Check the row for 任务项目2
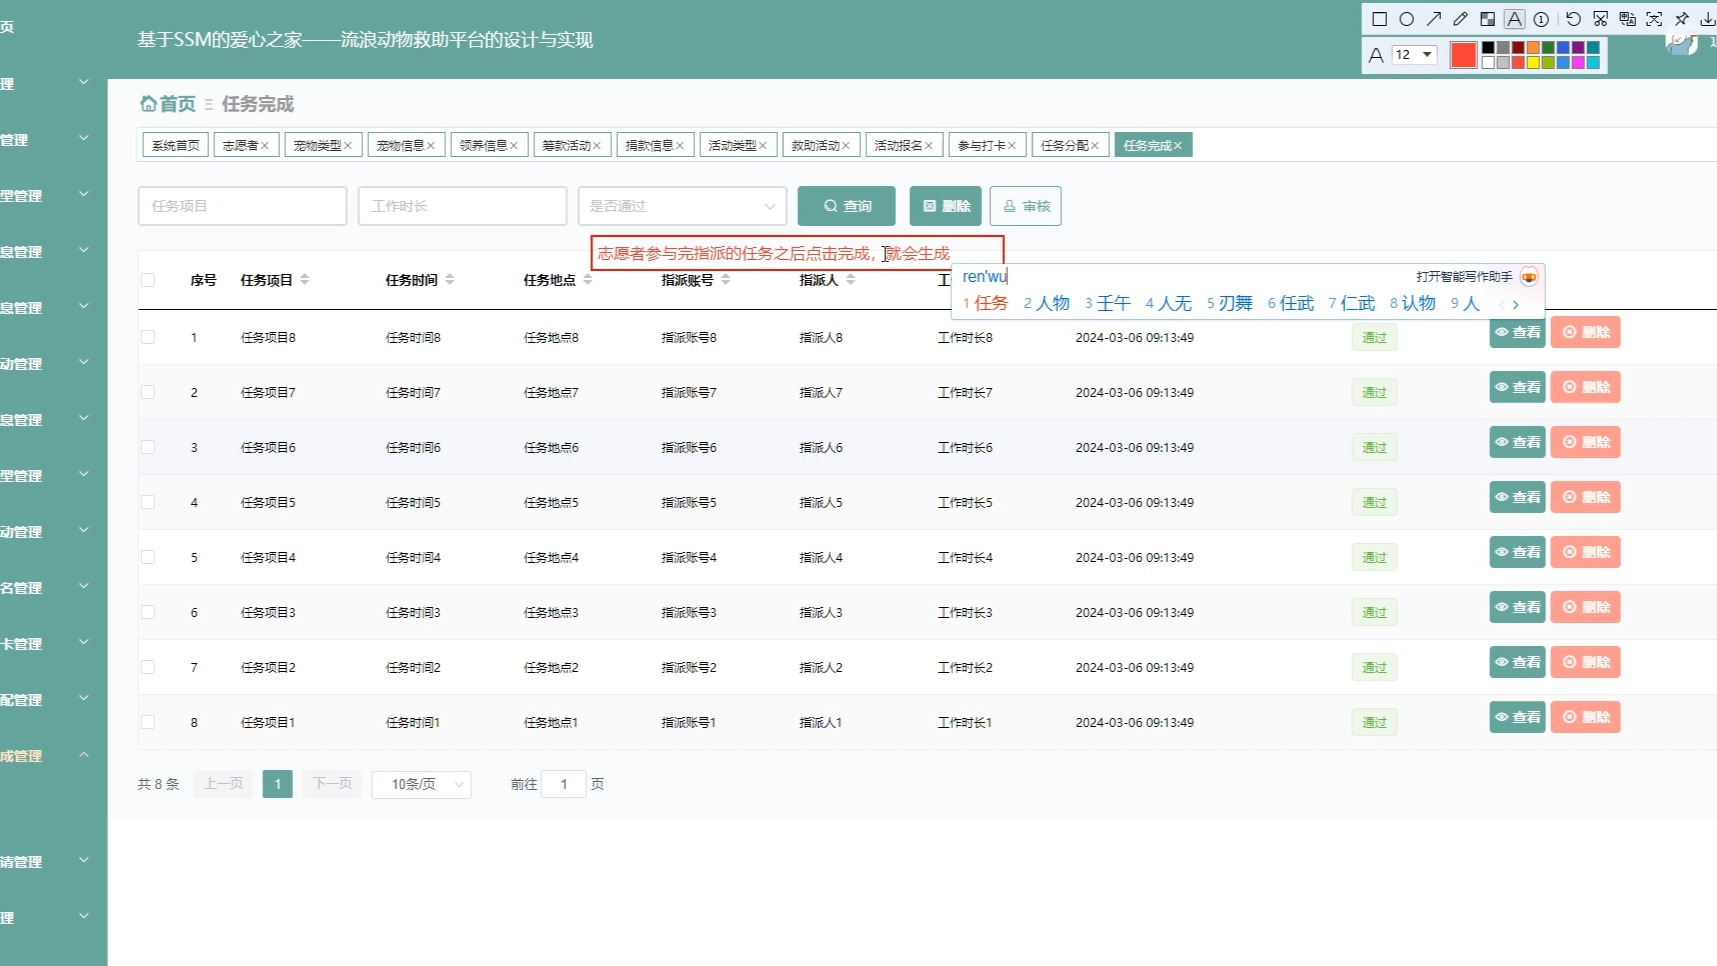The width and height of the screenshot is (1717, 966). click(x=148, y=667)
